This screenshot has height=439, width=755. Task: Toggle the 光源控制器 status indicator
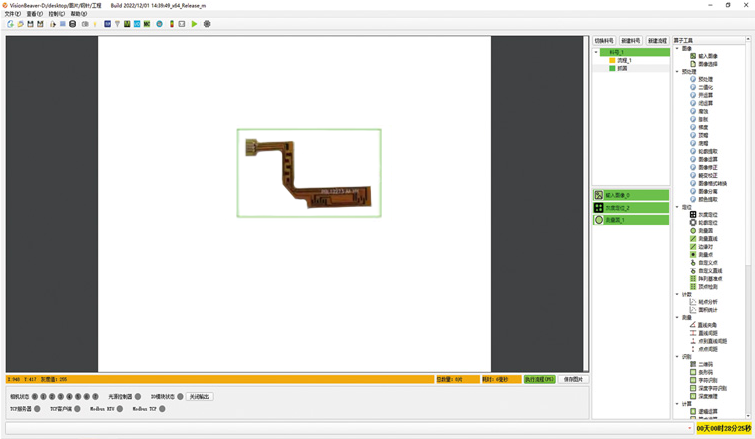(x=138, y=397)
